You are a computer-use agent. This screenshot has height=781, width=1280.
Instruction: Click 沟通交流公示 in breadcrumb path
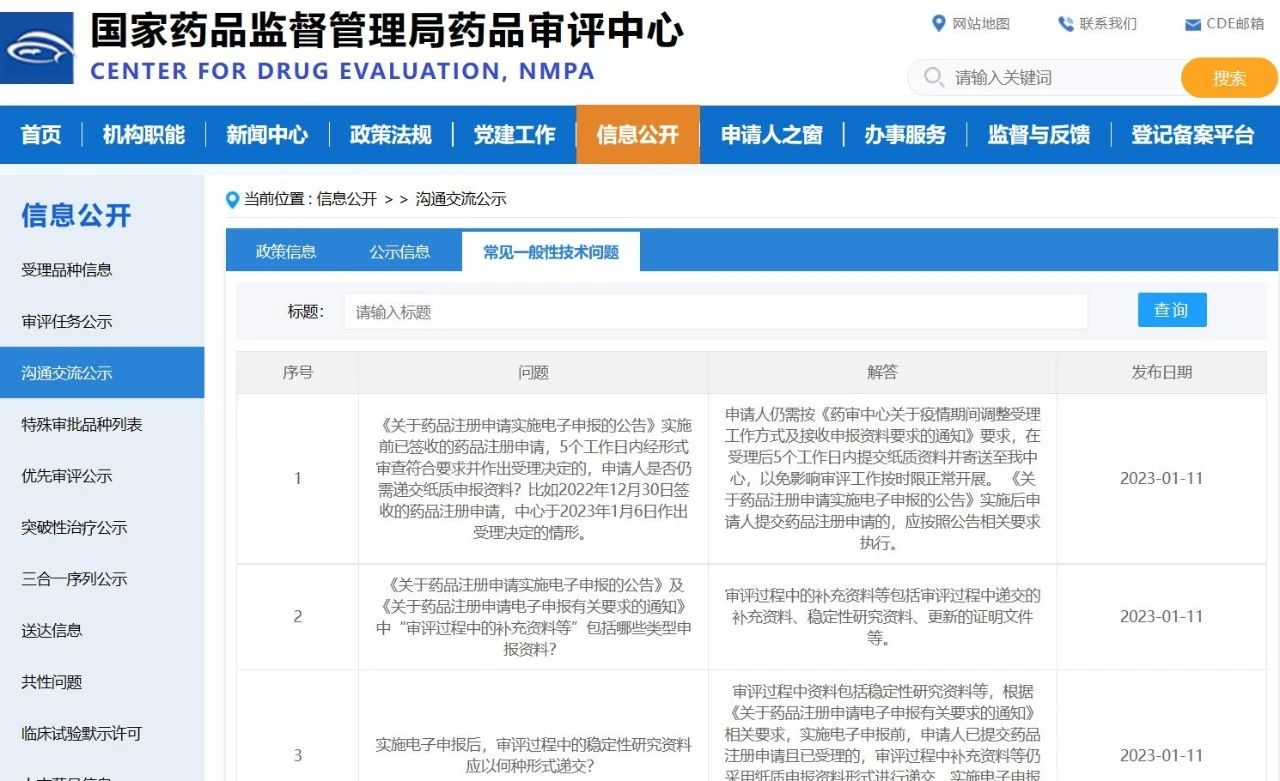(461, 199)
